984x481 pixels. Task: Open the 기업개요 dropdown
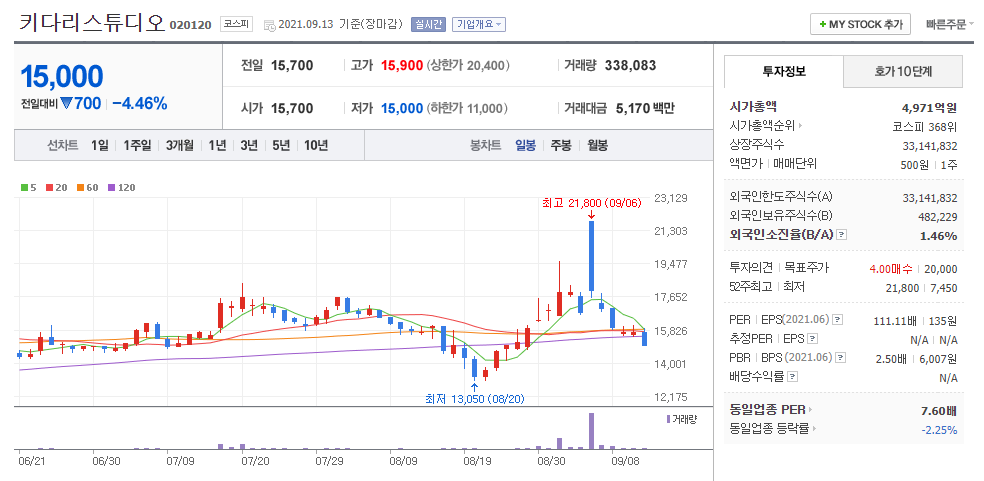tap(479, 24)
